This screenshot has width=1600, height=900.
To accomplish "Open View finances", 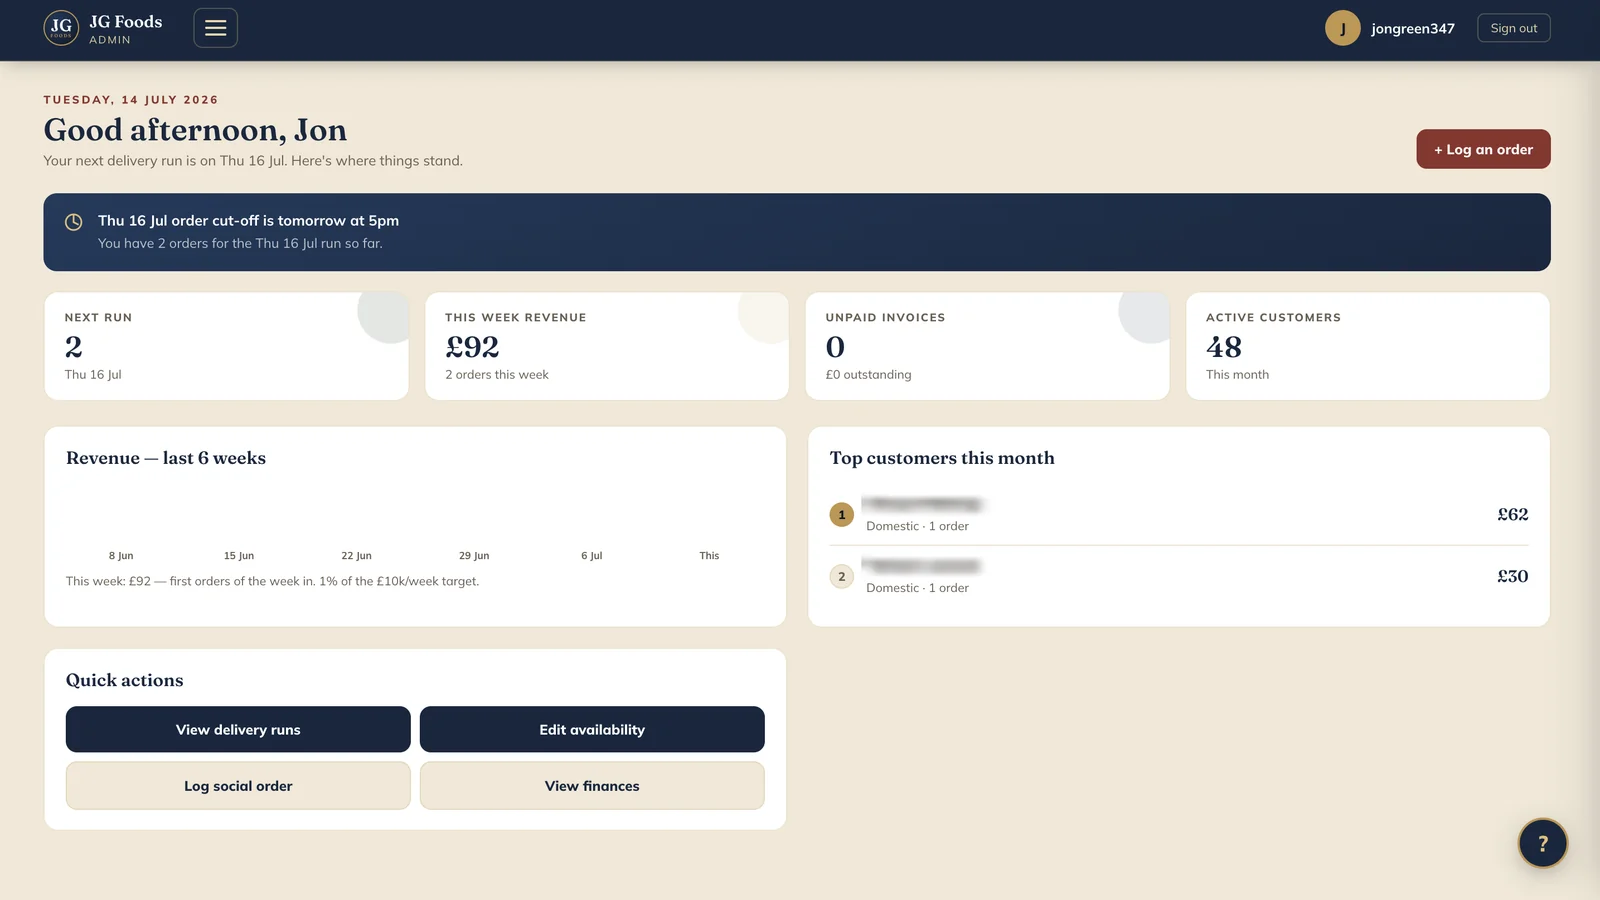I will (x=592, y=786).
